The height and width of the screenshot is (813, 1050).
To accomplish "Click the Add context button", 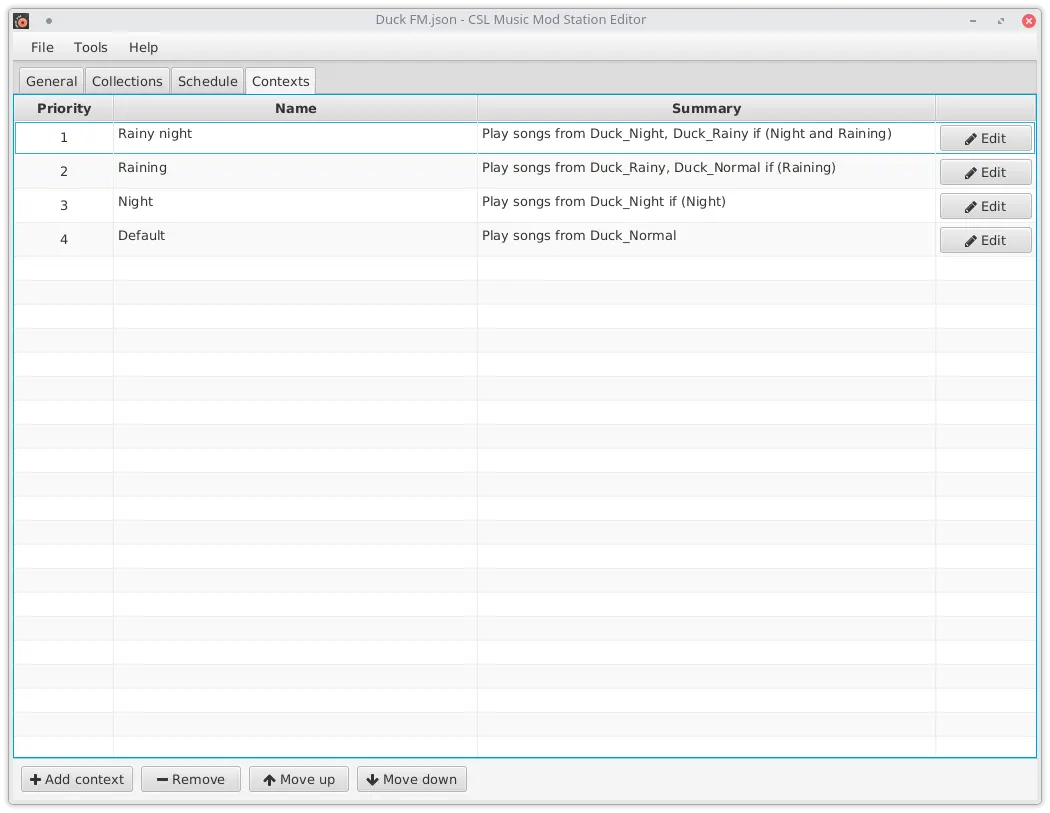I will [77, 780].
